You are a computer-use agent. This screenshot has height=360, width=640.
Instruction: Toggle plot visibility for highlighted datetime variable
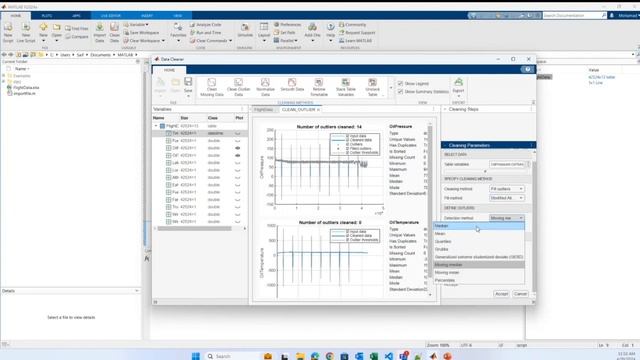(238, 133)
